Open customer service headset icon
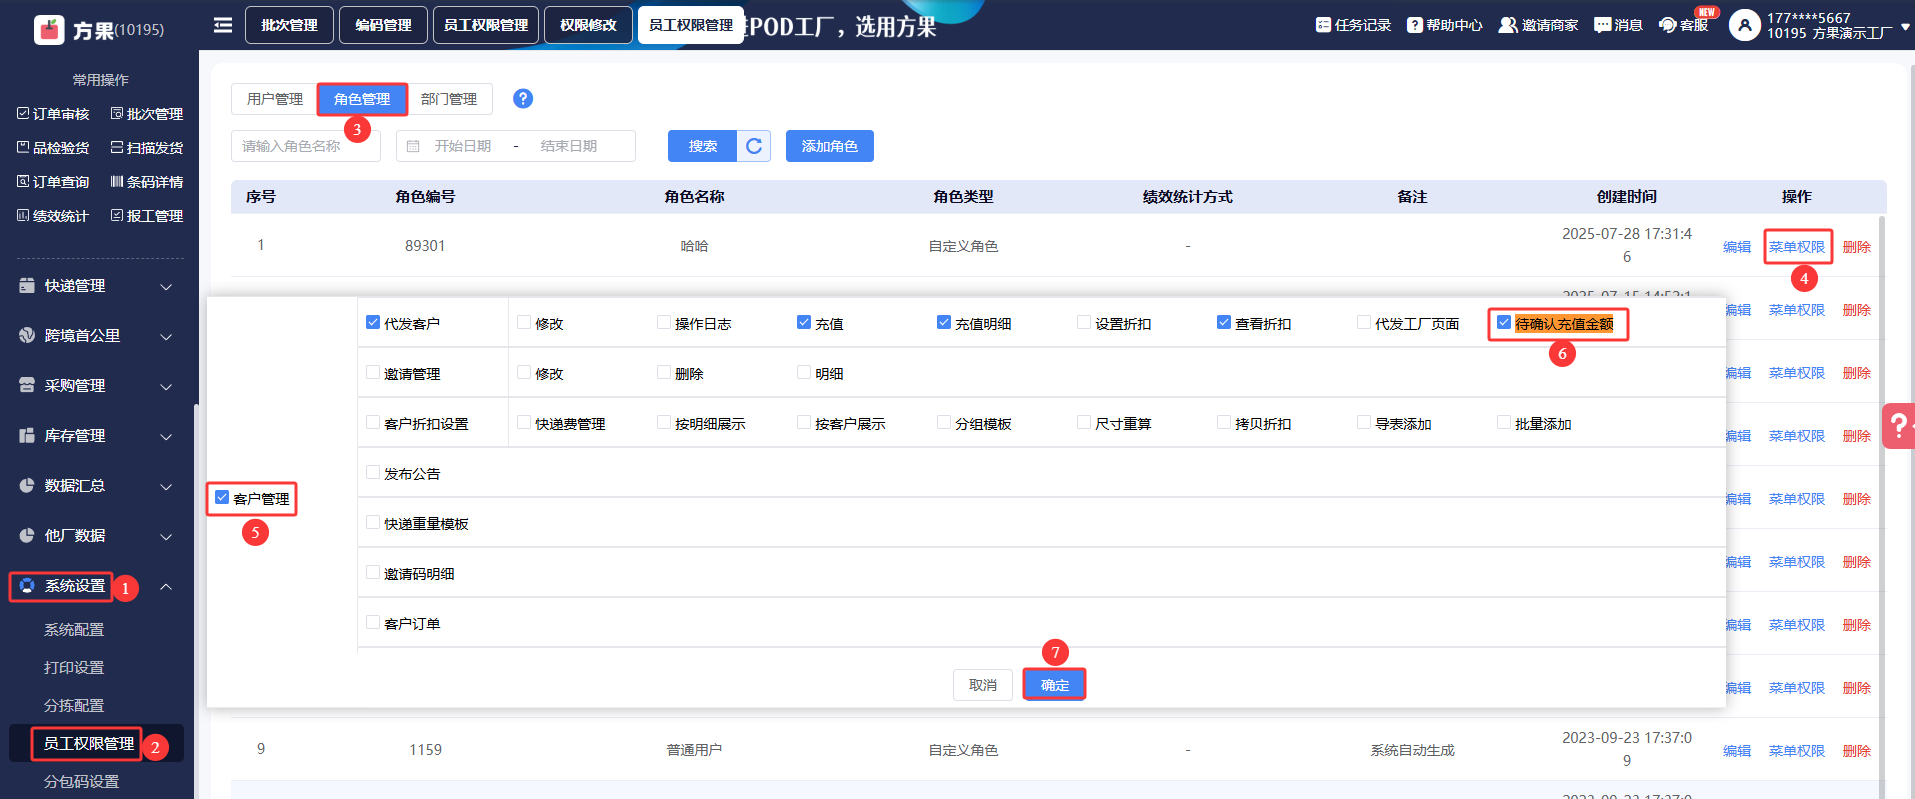This screenshot has height=799, width=1915. click(1668, 25)
